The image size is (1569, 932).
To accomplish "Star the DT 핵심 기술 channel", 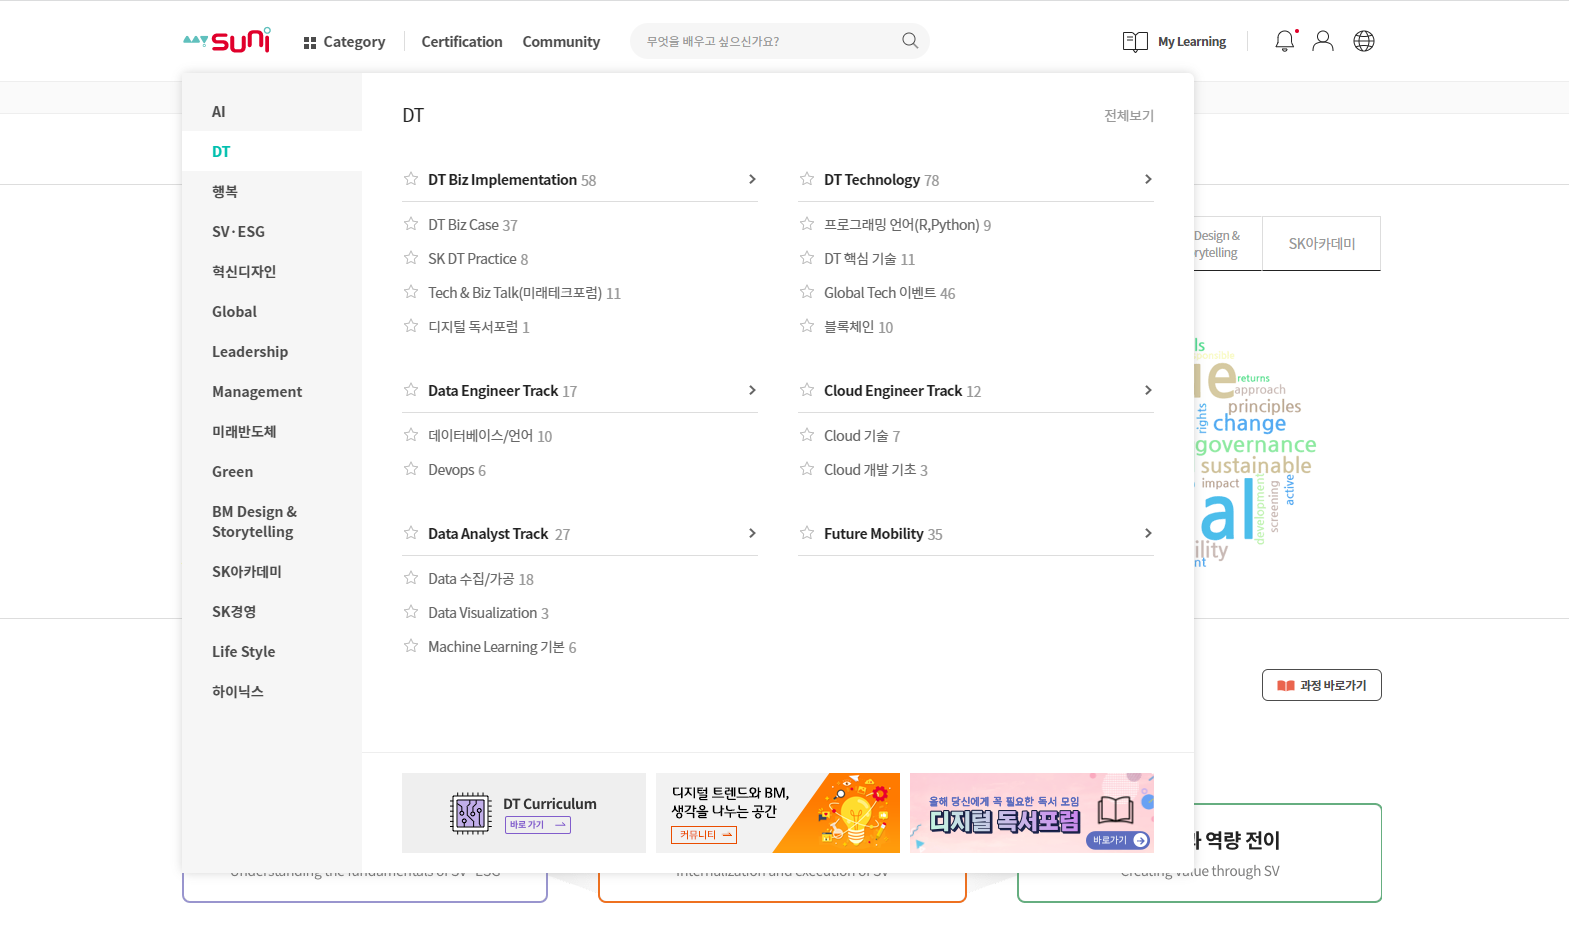I will coord(807,258).
